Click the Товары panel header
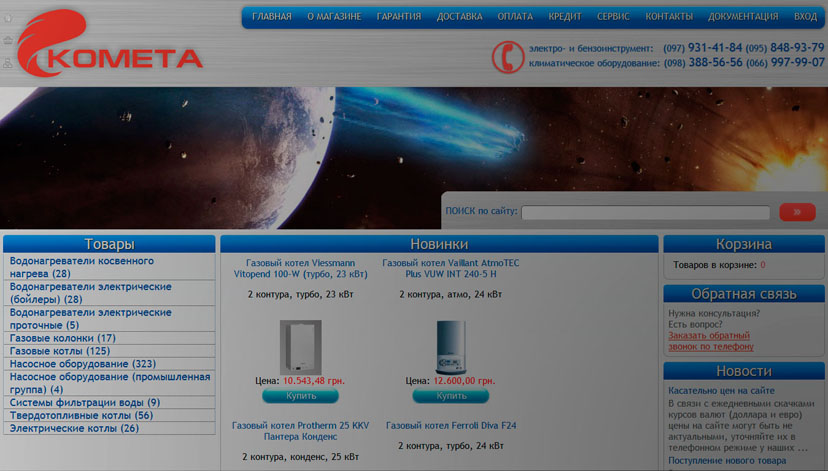Screen dimensions: 828x471 click(109, 244)
